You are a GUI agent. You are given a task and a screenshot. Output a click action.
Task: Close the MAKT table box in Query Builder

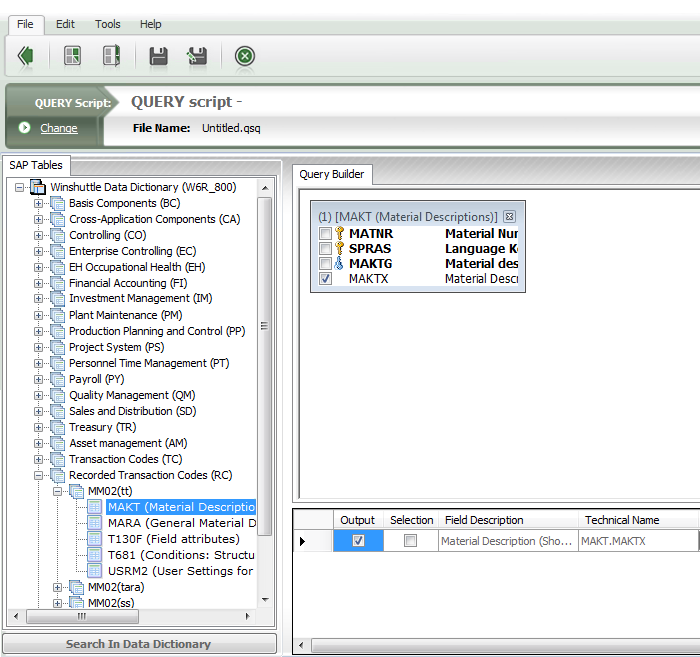click(x=509, y=216)
